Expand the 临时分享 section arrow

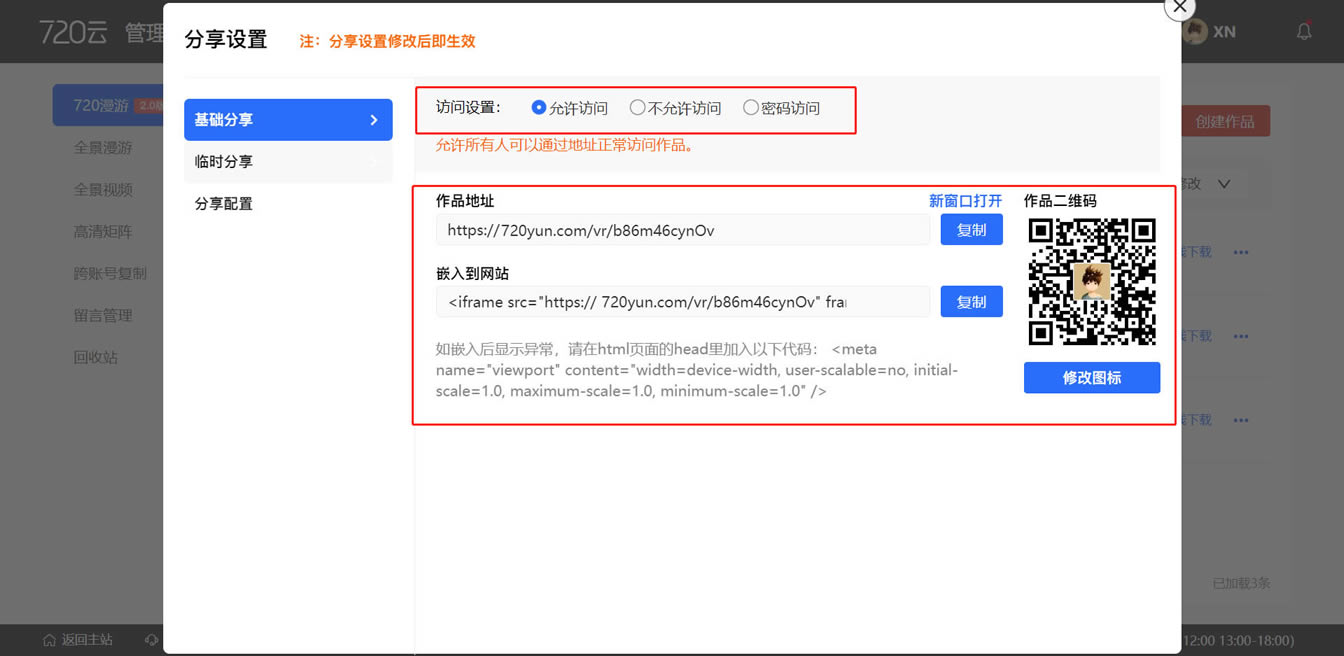374,162
